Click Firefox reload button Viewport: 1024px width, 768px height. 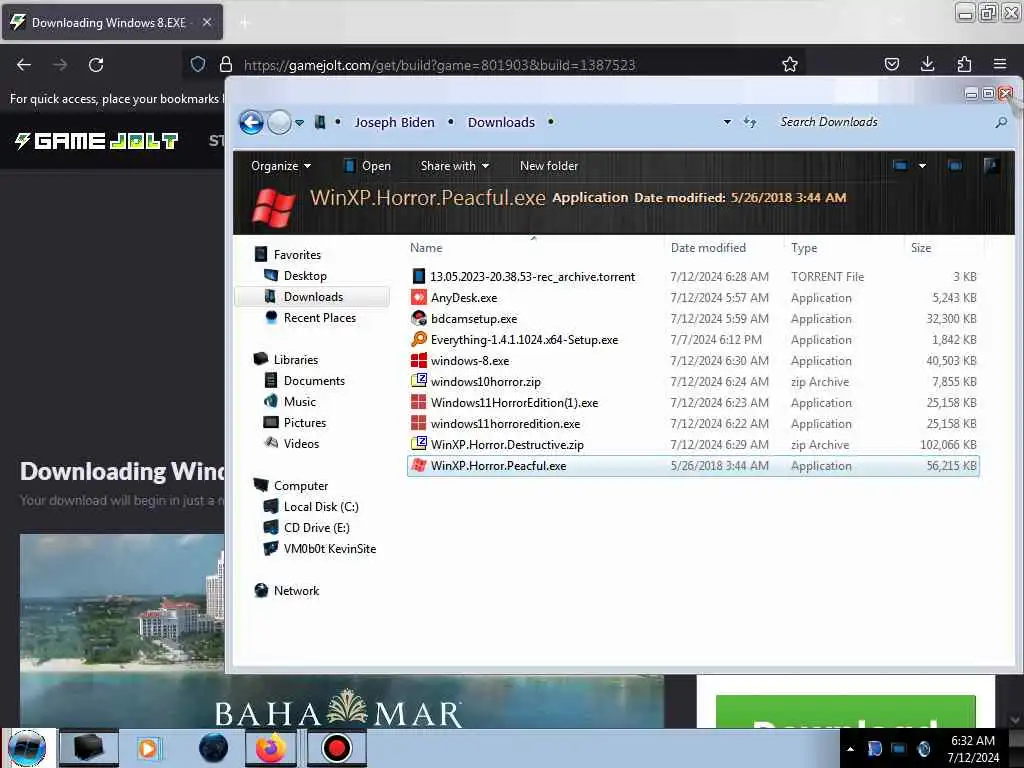coord(96,65)
